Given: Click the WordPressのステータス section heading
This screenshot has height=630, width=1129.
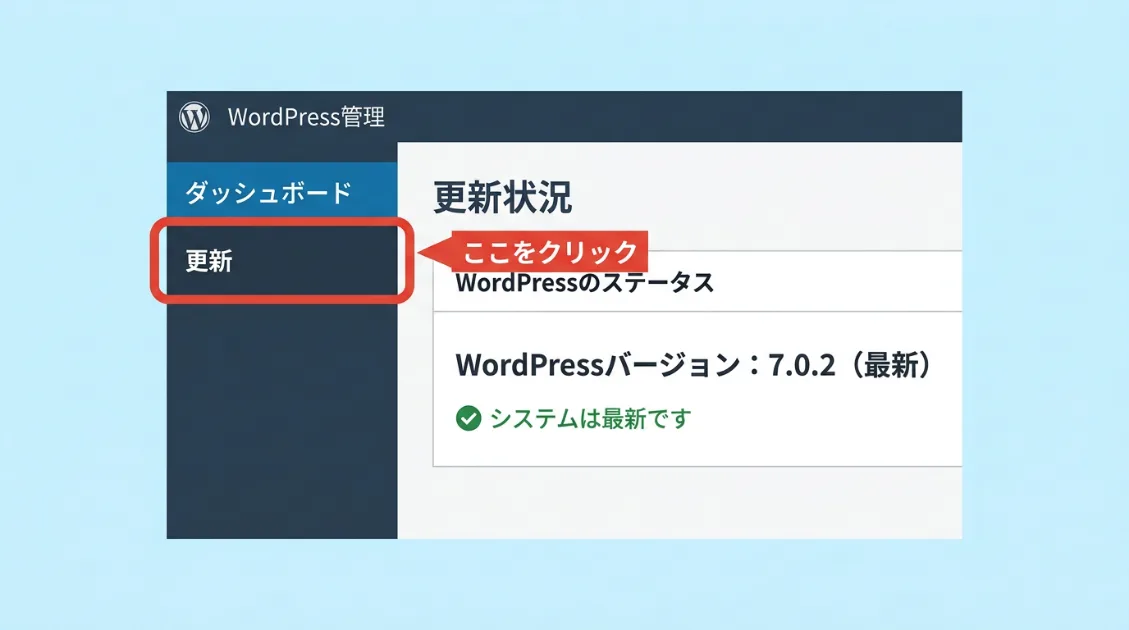Looking at the screenshot, I should tap(585, 283).
